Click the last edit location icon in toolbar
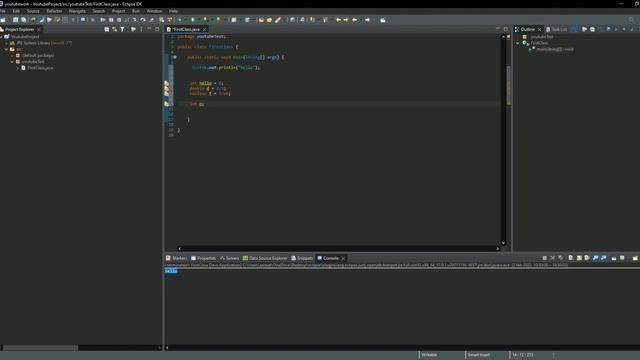The width and height of the screenshot is (640, 360). pos(338,20)
